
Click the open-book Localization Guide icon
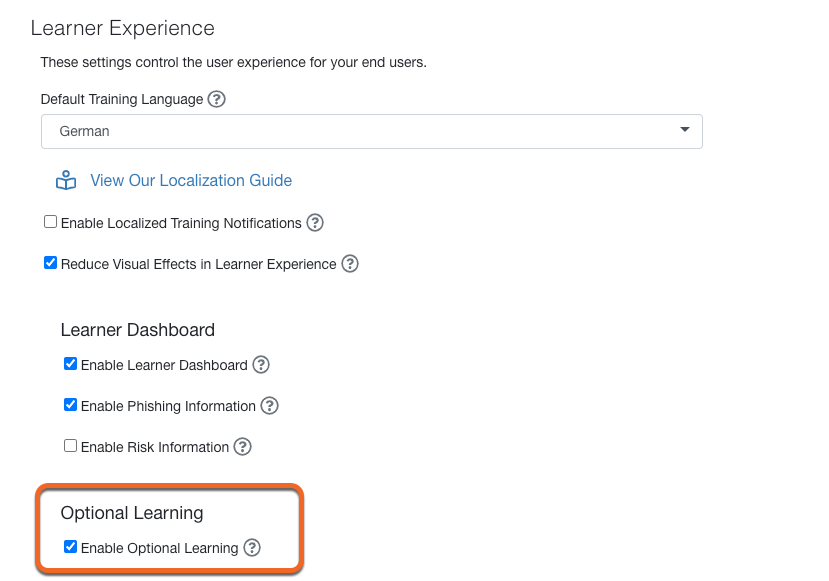tap(65, 180)
